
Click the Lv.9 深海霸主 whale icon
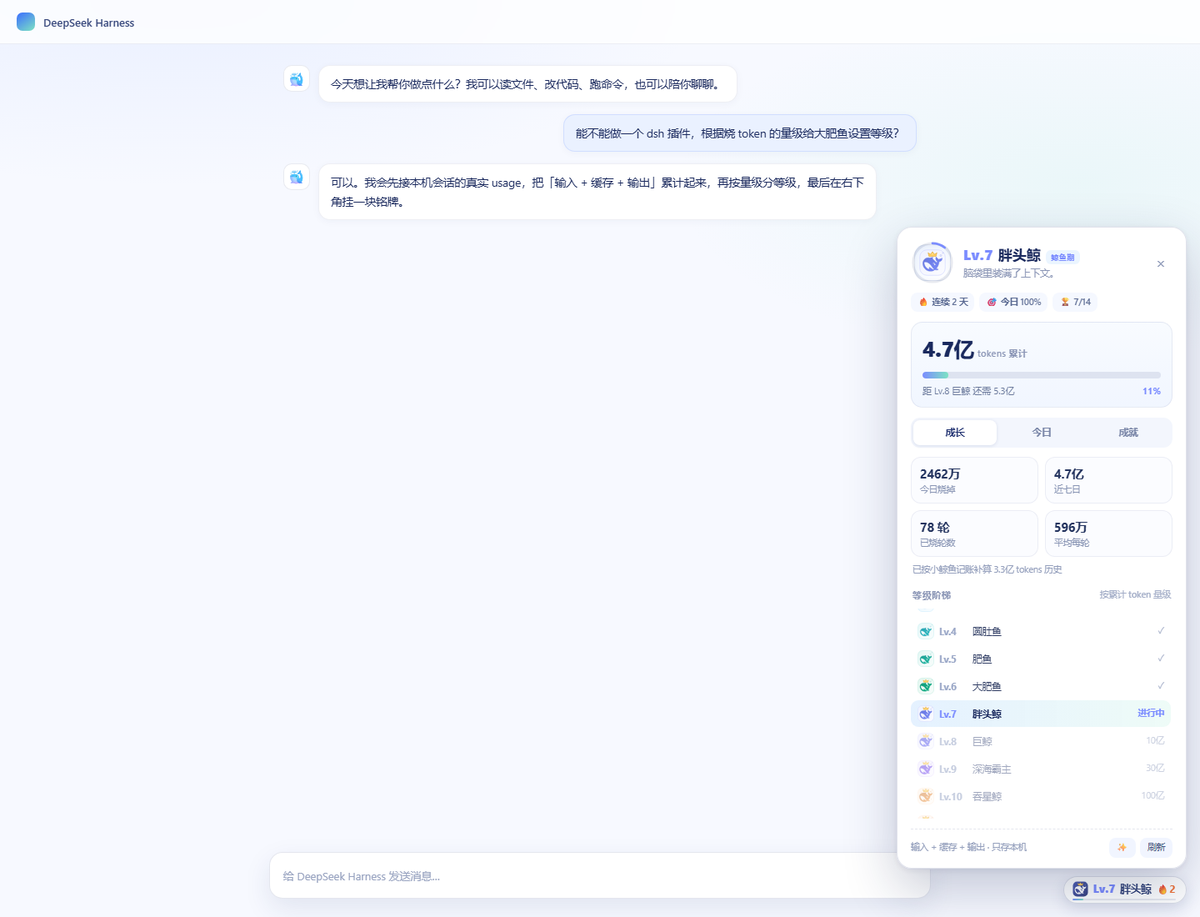[925, 769]
